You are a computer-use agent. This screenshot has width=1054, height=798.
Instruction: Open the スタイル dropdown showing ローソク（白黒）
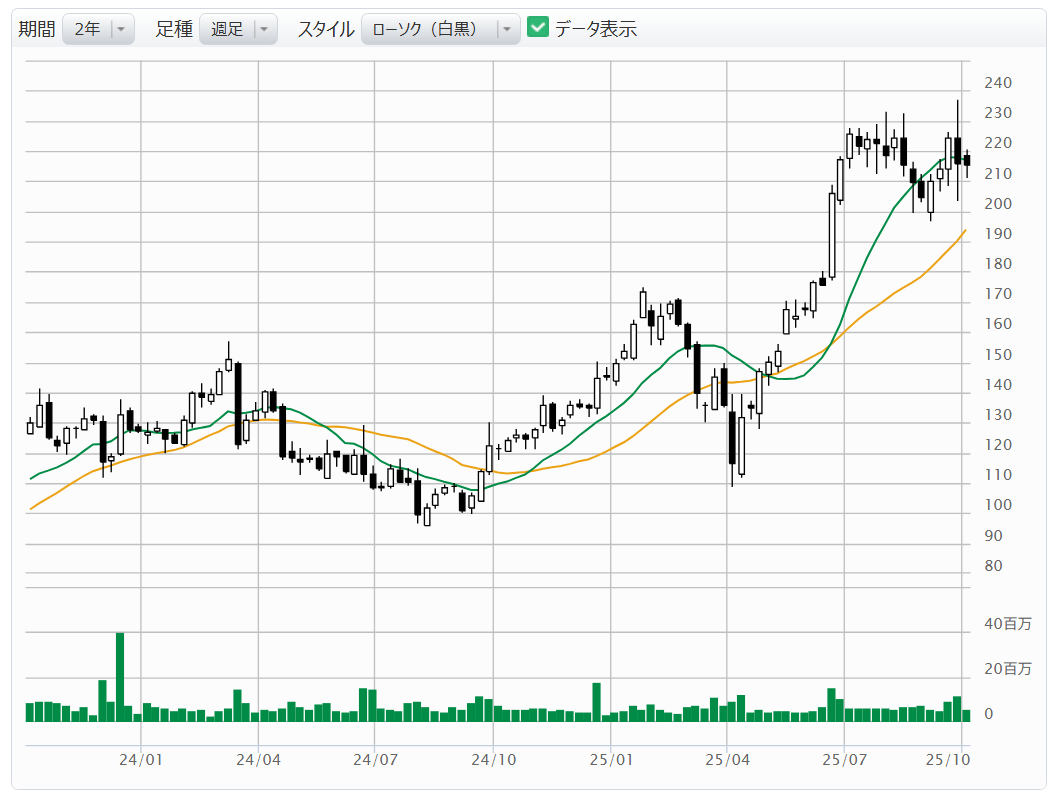(x=440, y=29)
